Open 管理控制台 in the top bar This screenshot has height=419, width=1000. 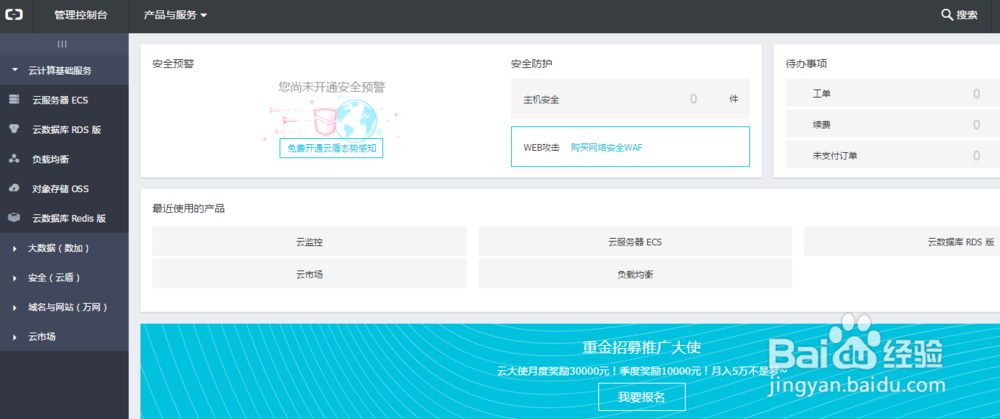click(x=81, y=15)
